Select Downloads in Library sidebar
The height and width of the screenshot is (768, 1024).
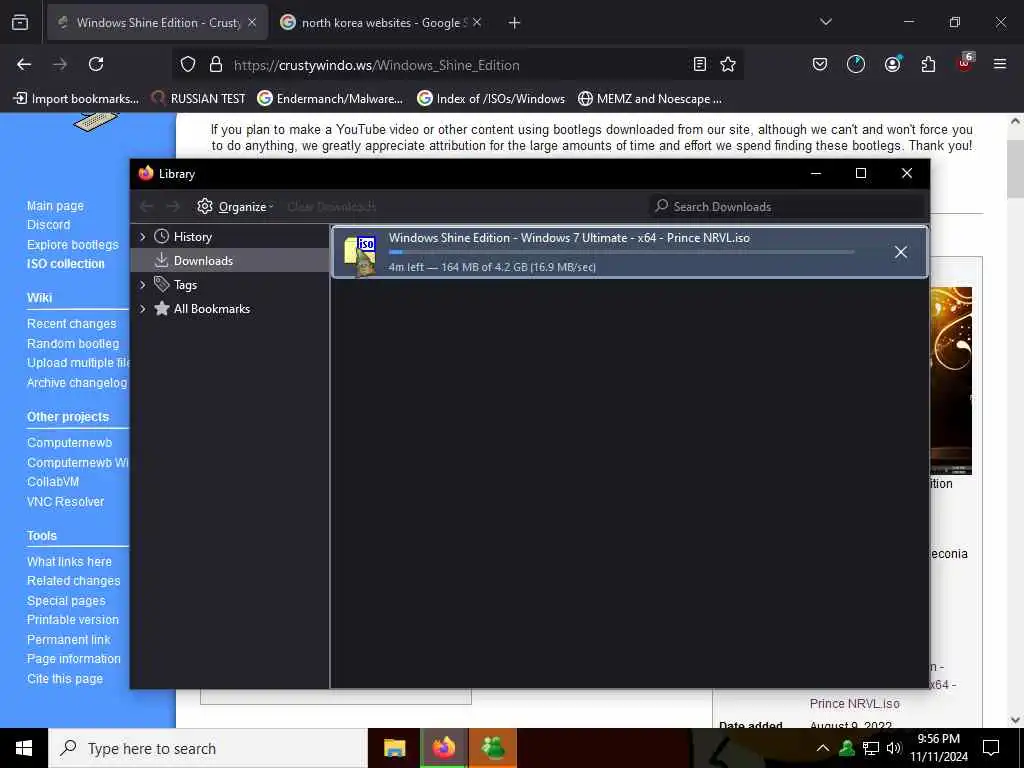click(x=202, y=261)
